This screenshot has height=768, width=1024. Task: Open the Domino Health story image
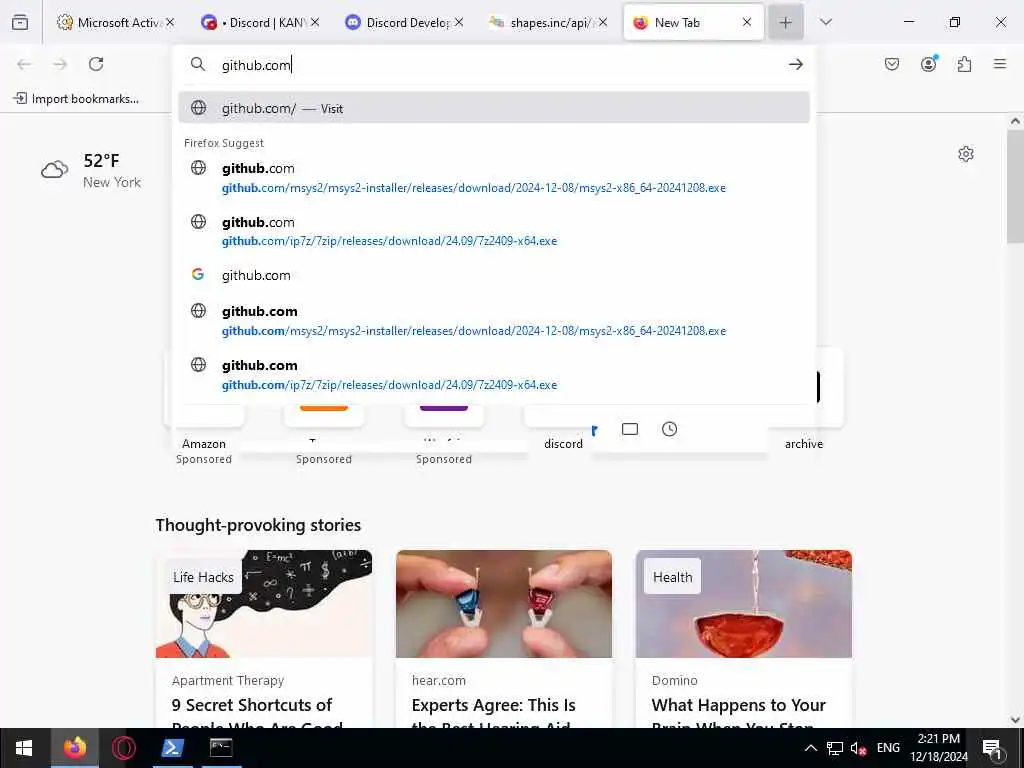(744, 603)
